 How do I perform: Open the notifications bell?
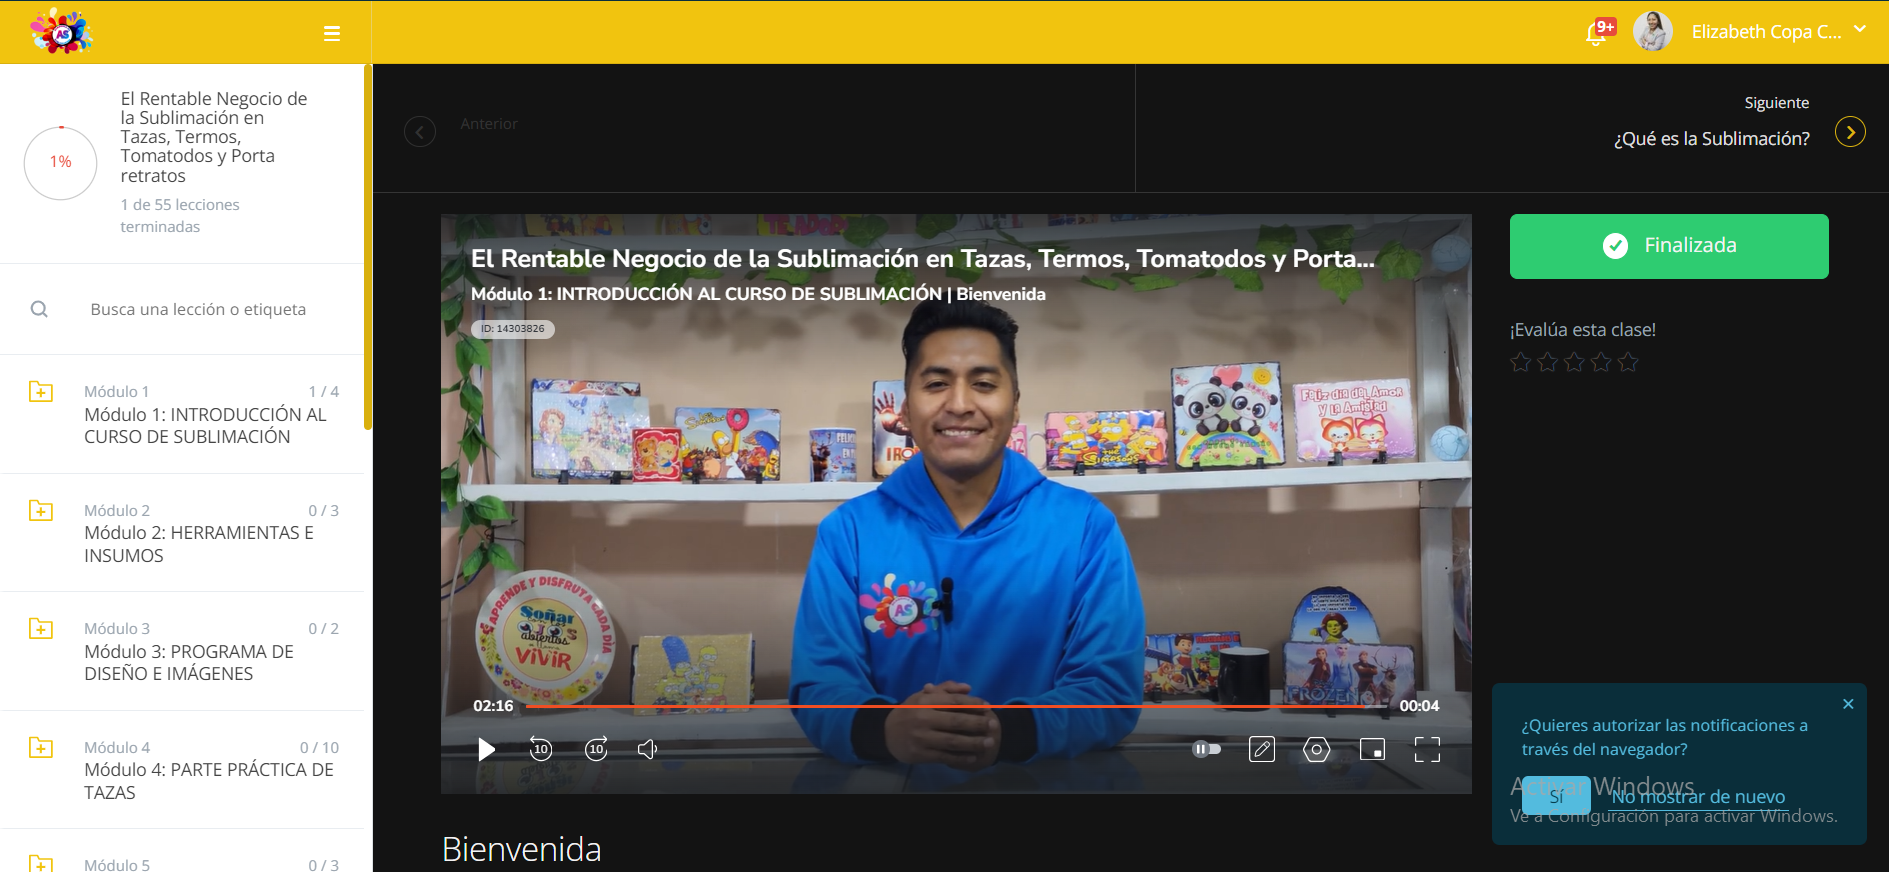coord(1597,33)
